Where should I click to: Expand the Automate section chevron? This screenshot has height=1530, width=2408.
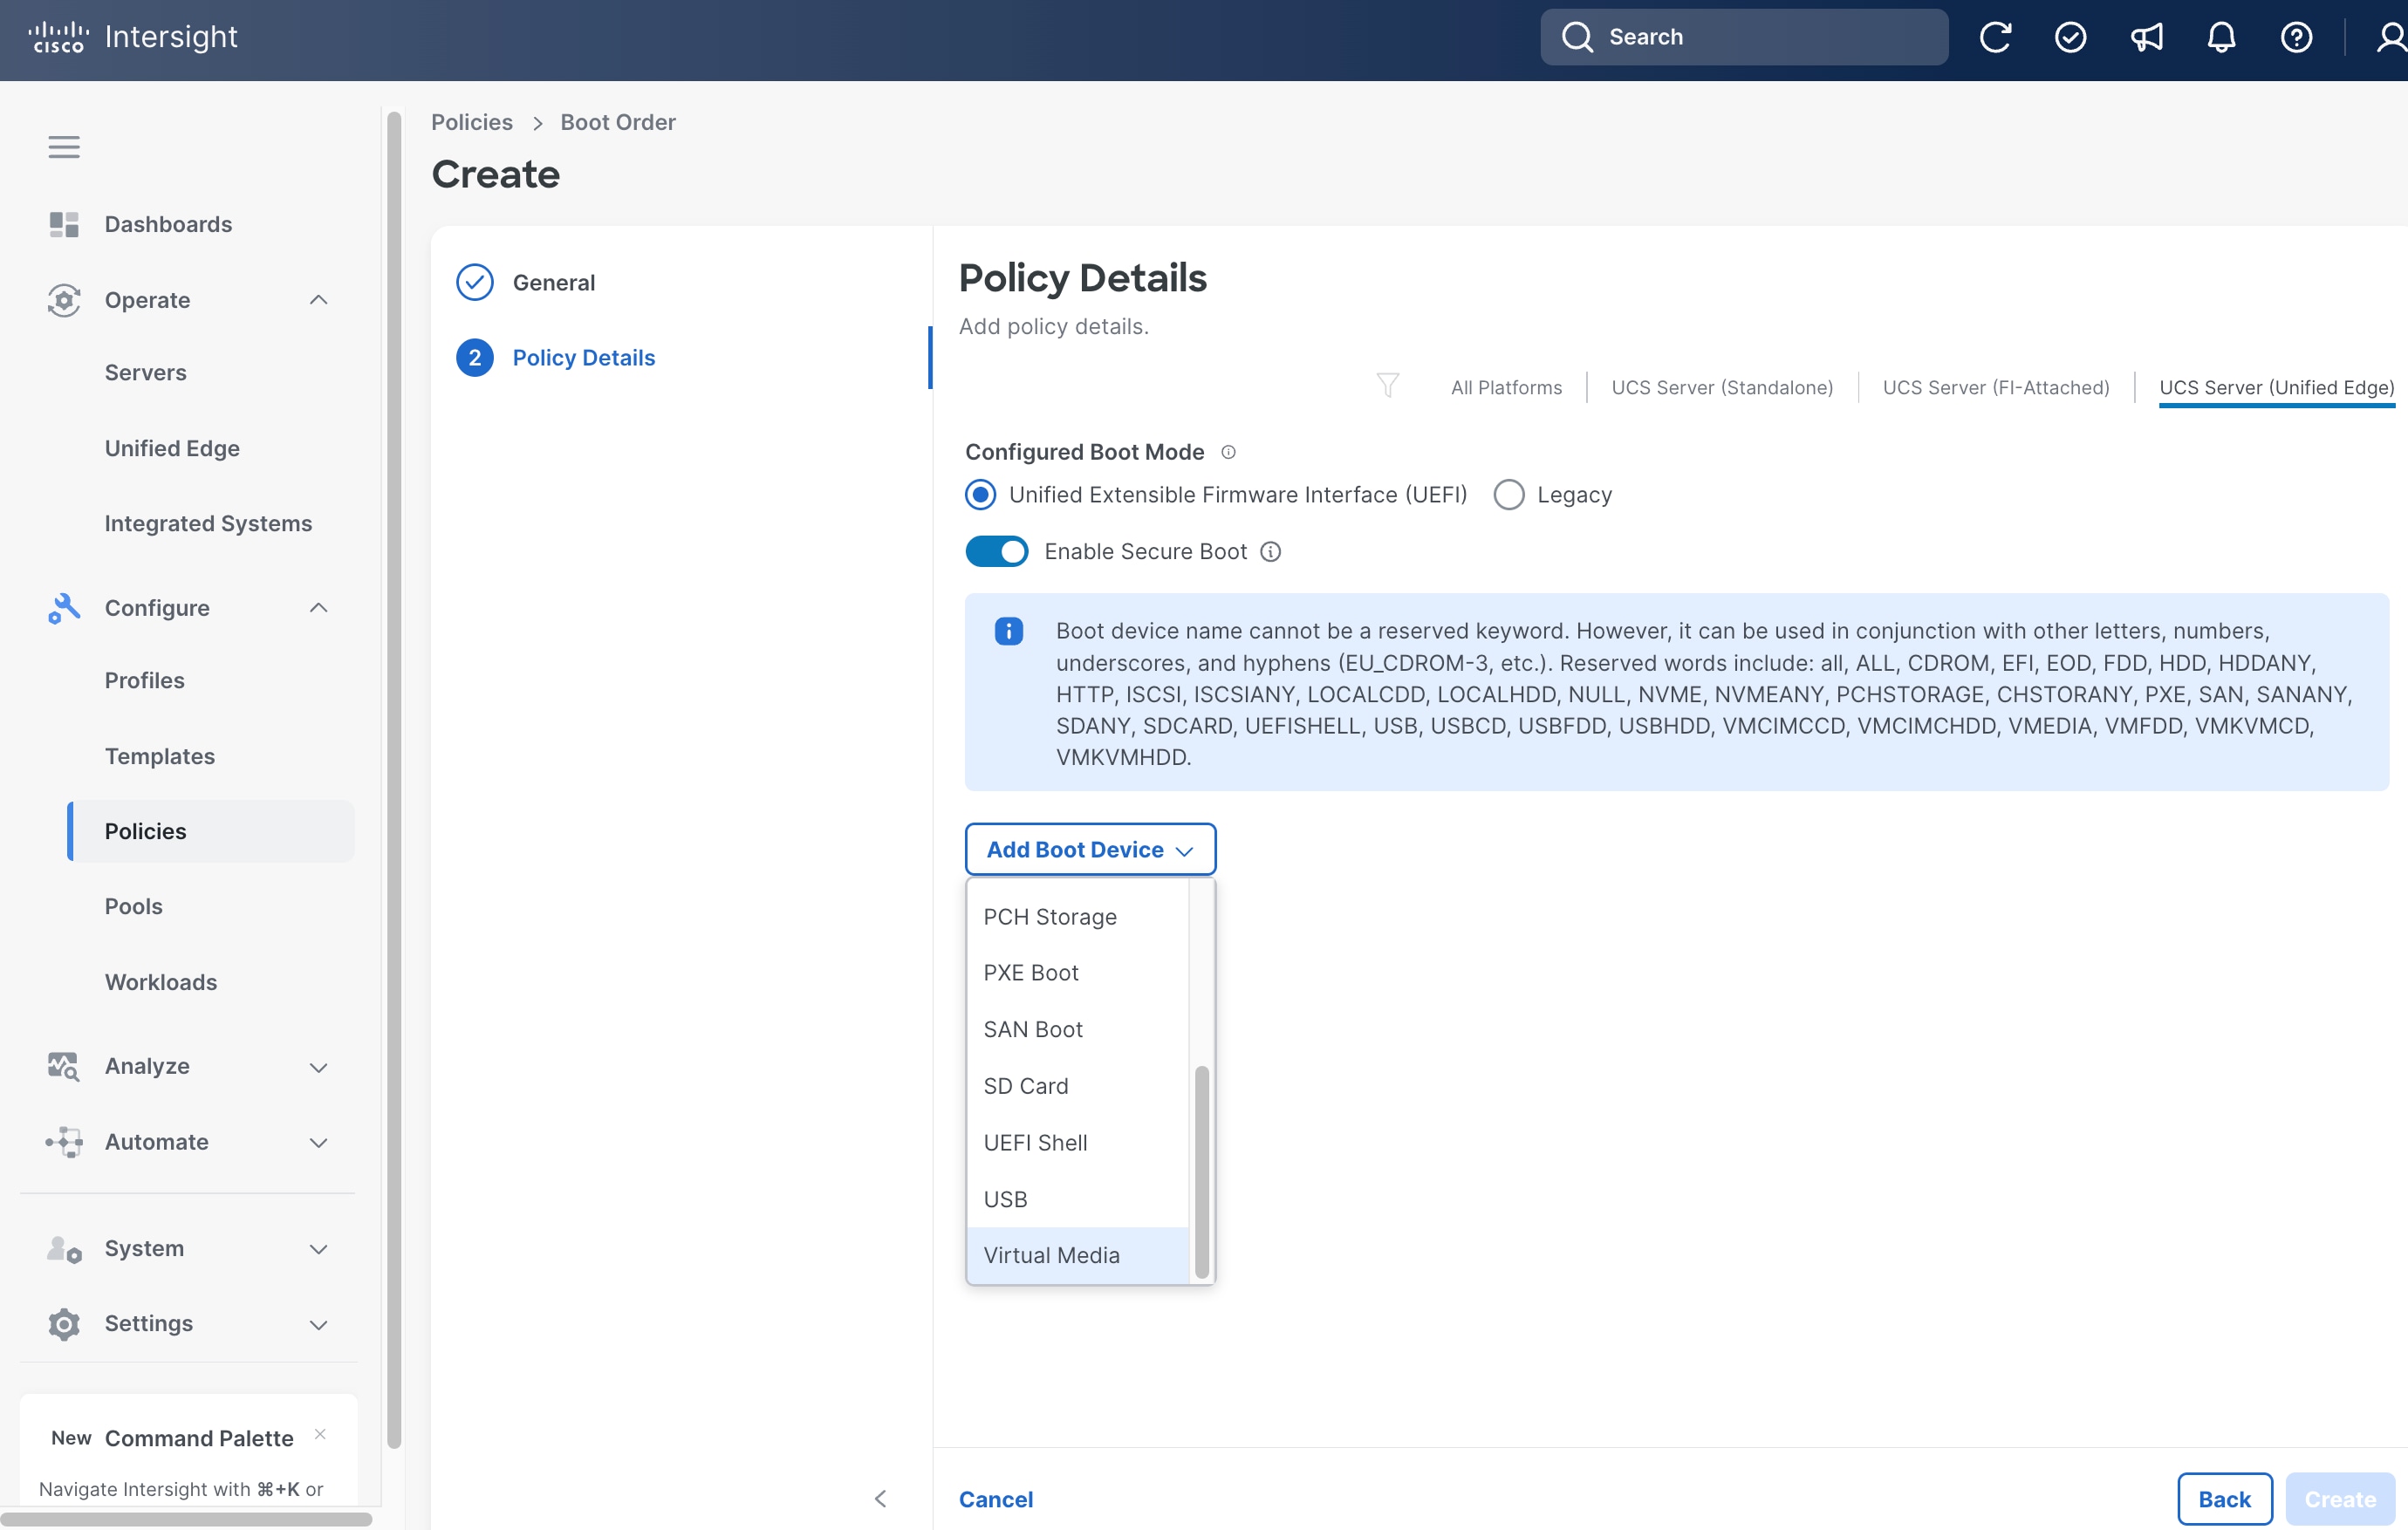click(x=318, y=1143)
